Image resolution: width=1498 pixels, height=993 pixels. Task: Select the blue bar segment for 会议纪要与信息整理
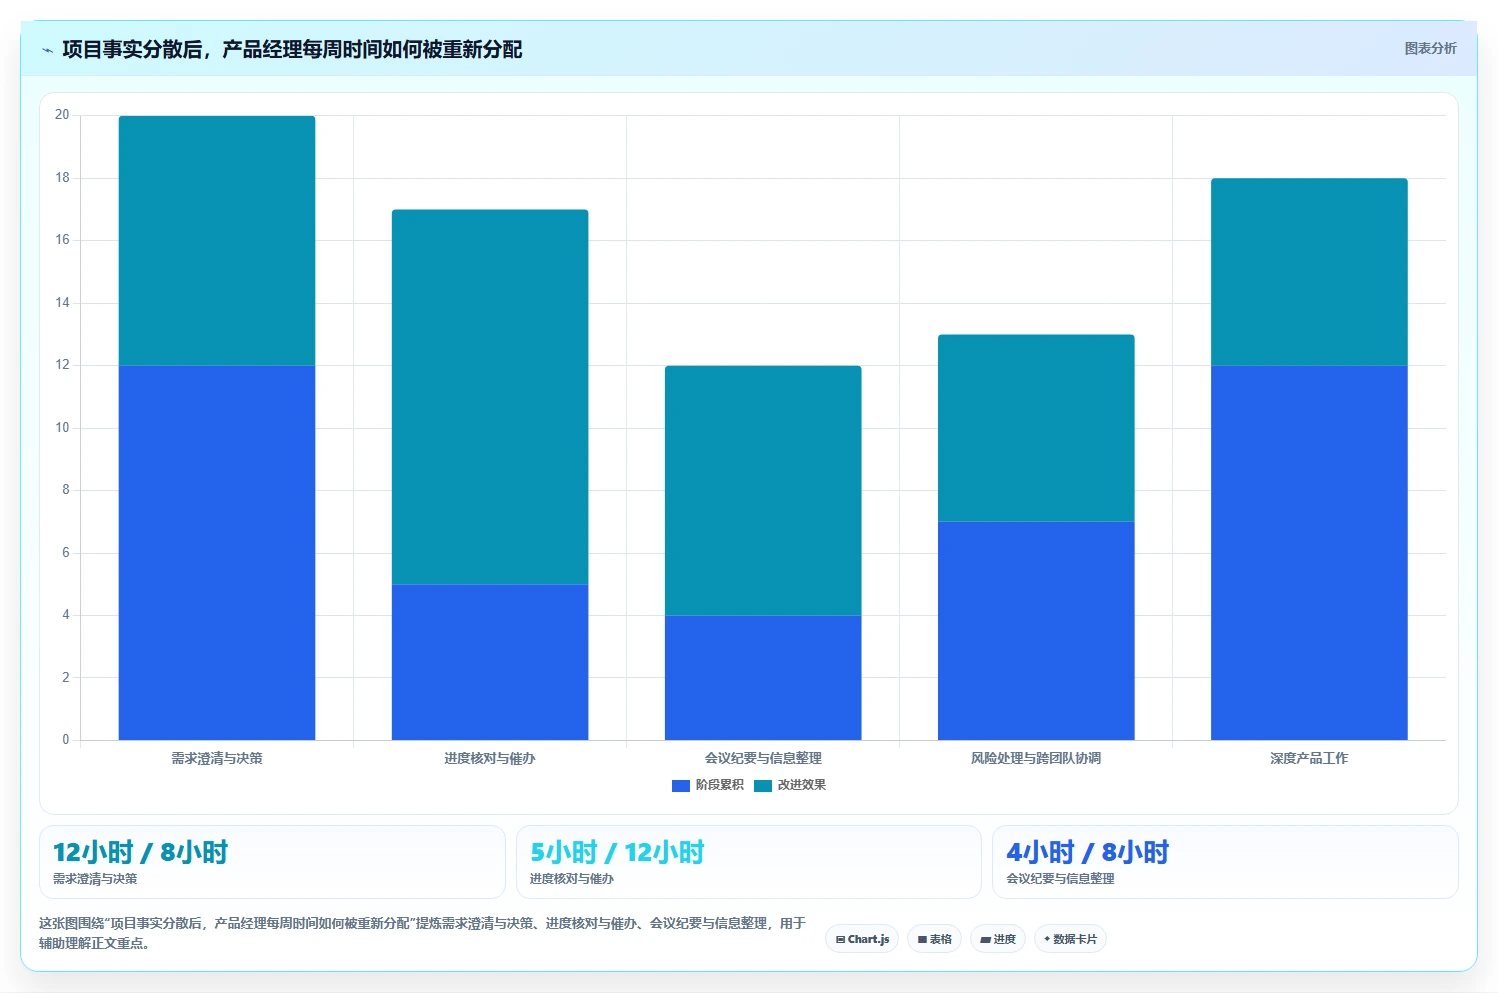pos(763,678)
